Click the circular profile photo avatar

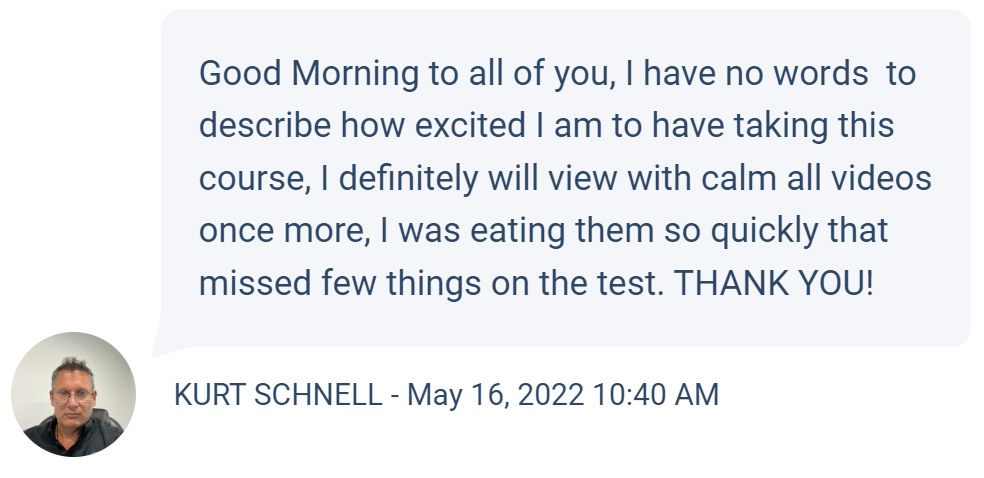[73, 394]
